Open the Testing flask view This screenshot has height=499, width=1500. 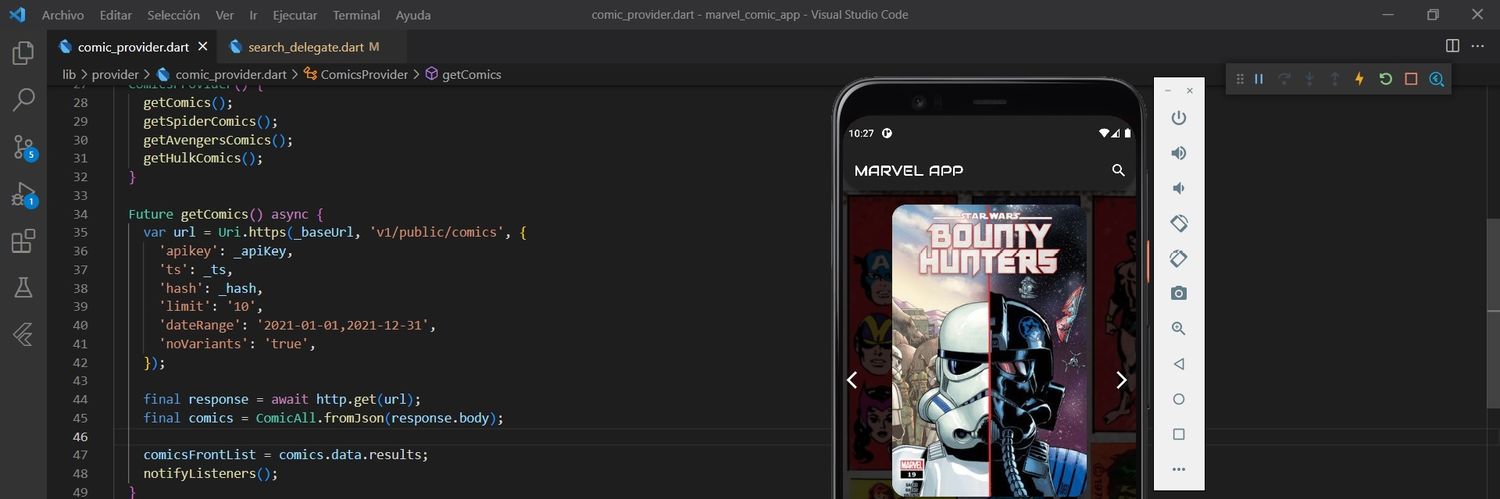click(23, 288)
